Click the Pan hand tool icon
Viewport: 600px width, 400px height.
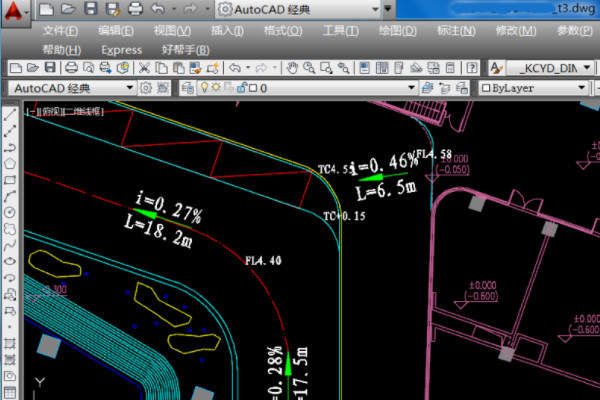tap(293, 68)
